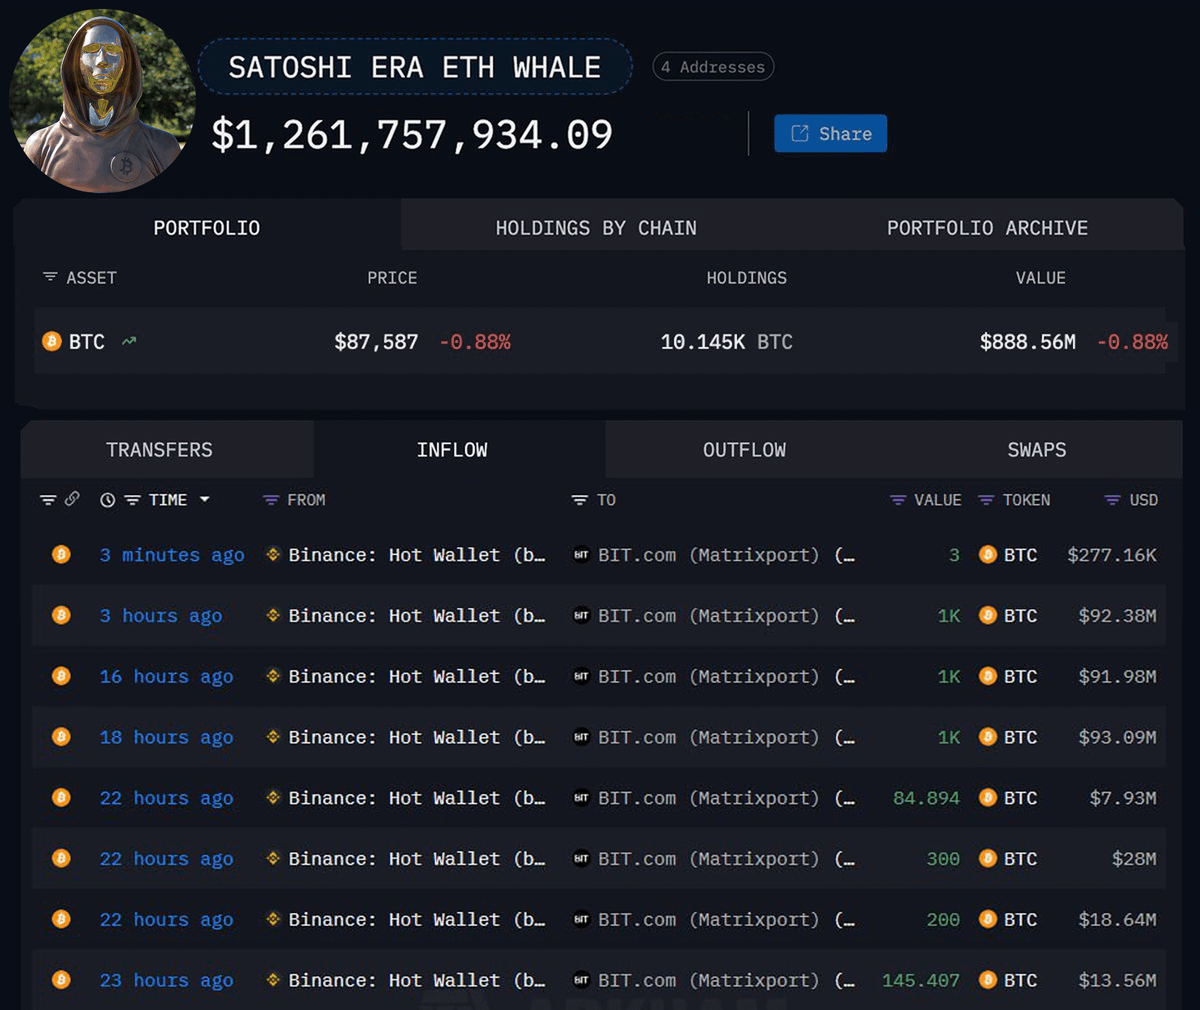Click the $888.56M portfolio value
1200x1010 pixels.
1028,342
